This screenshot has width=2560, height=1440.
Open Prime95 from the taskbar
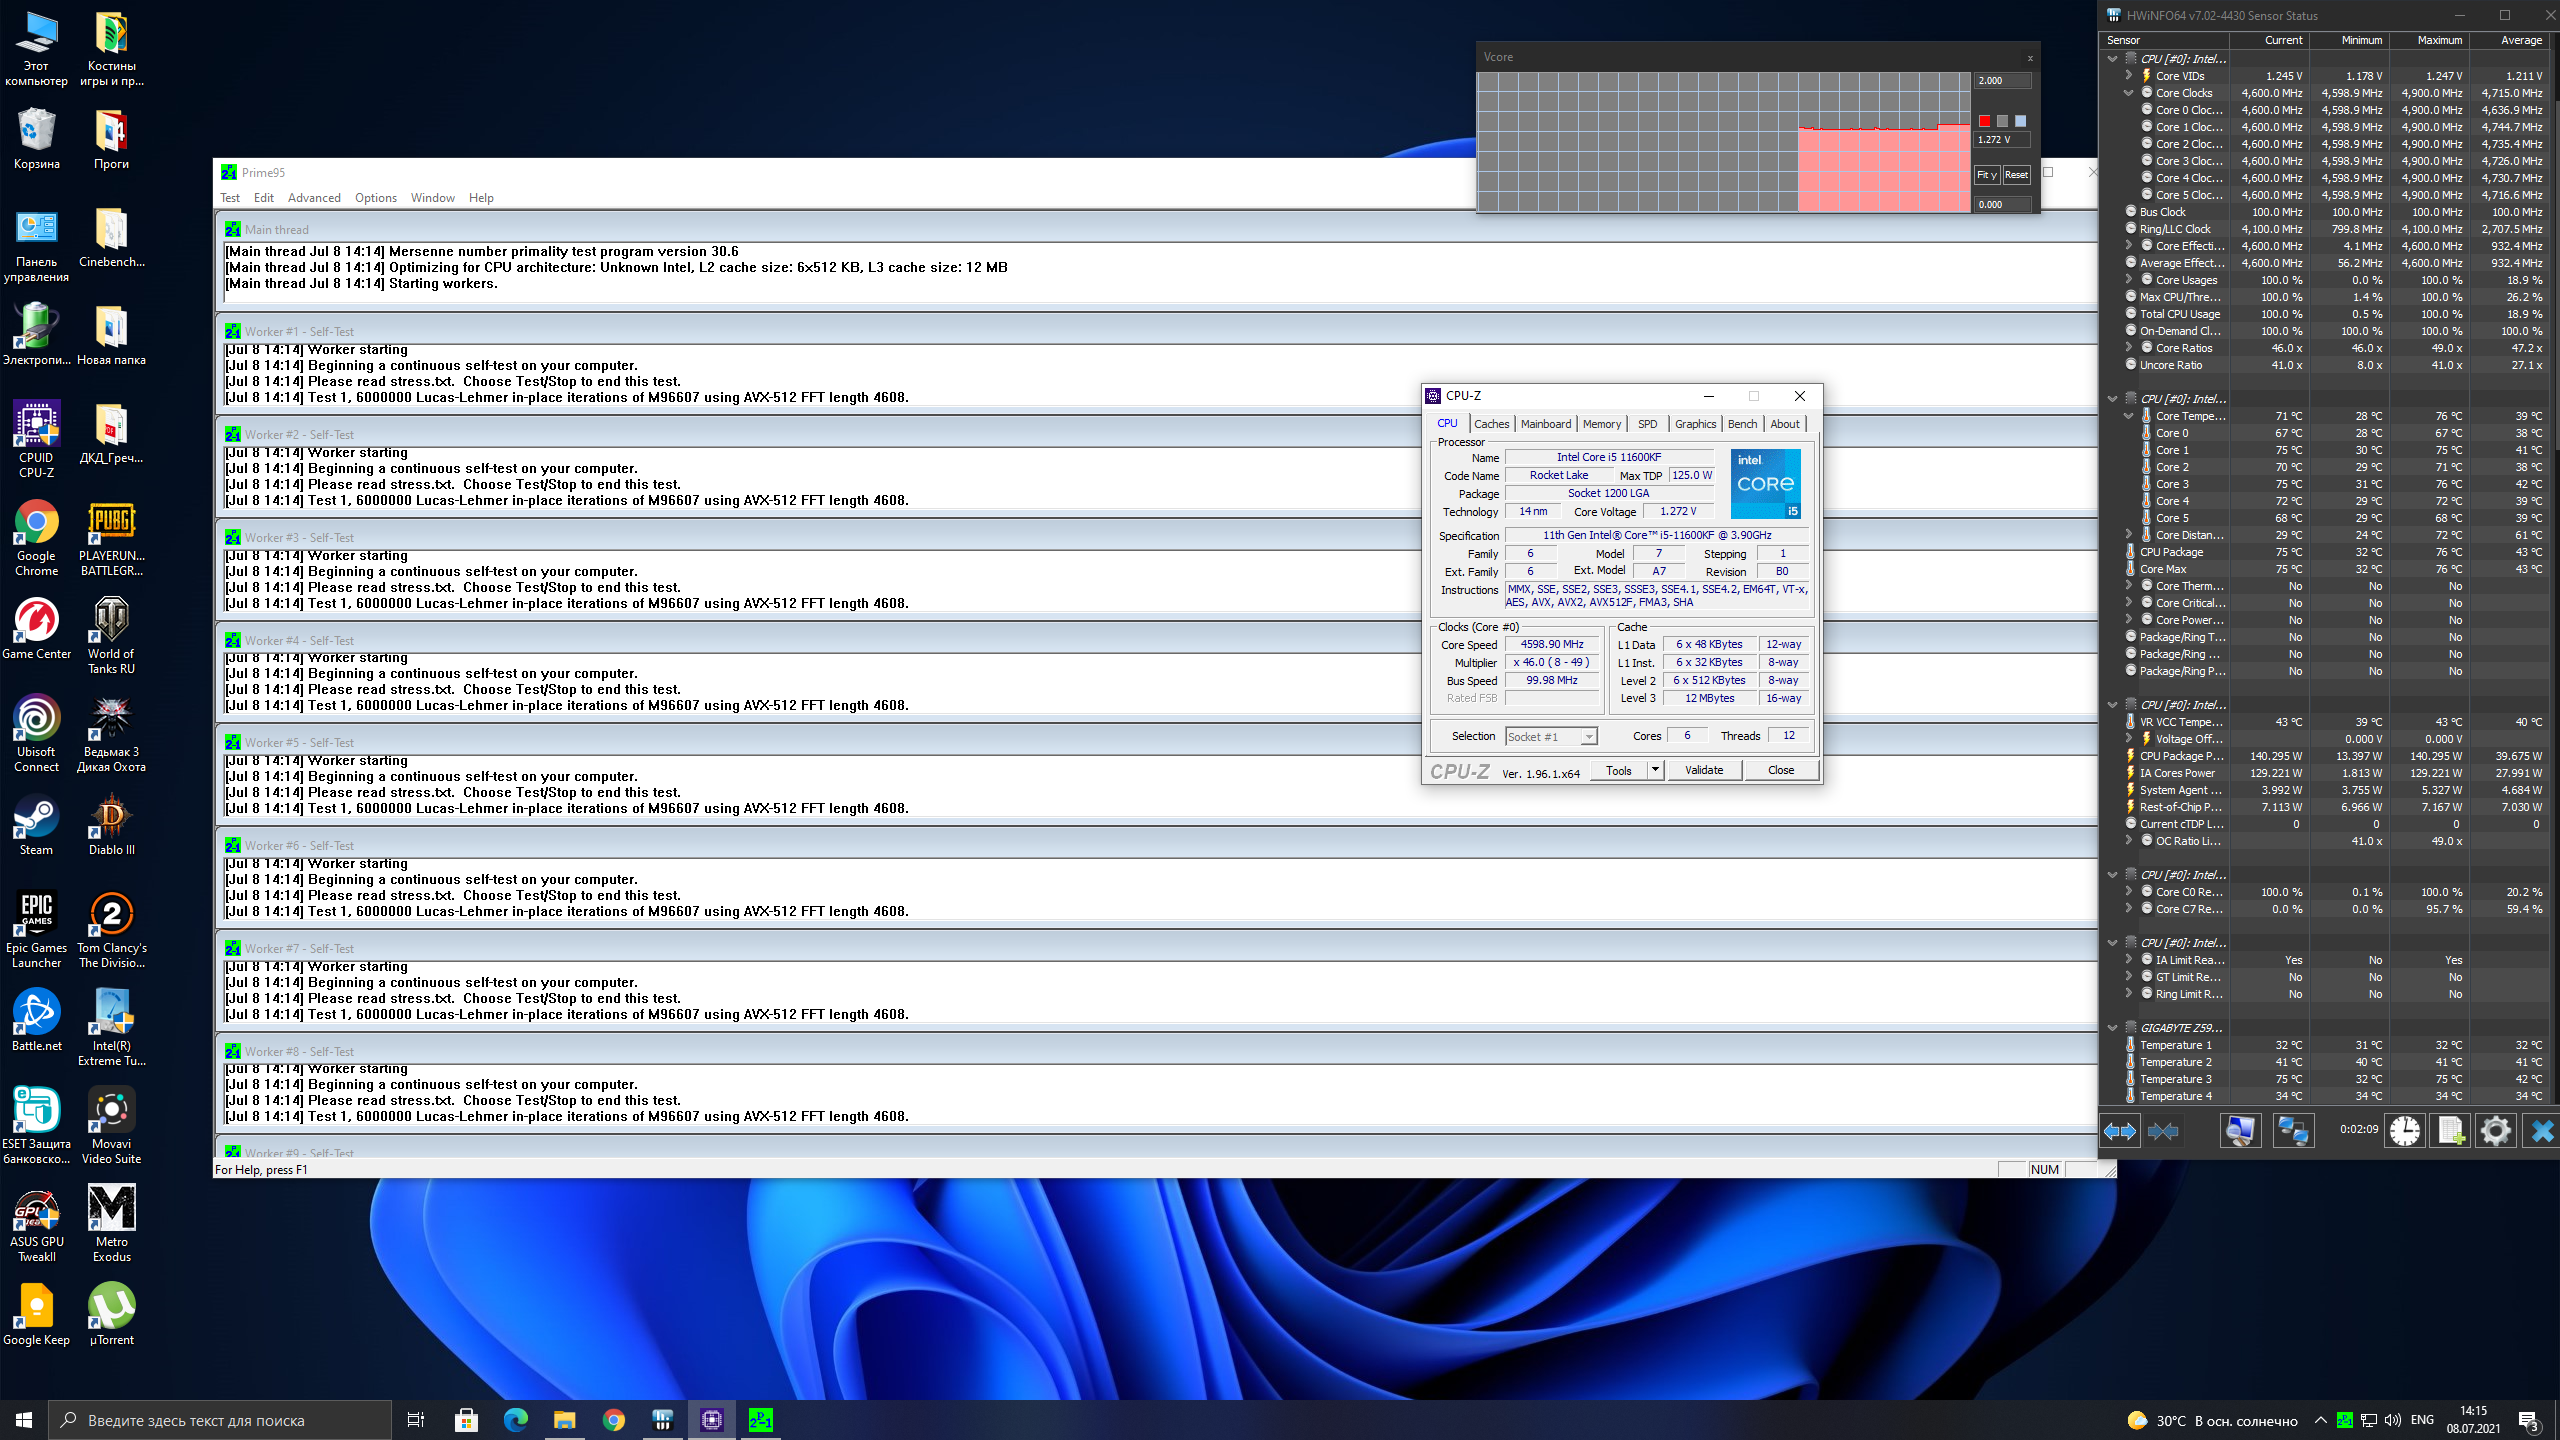click(760, 1420)
